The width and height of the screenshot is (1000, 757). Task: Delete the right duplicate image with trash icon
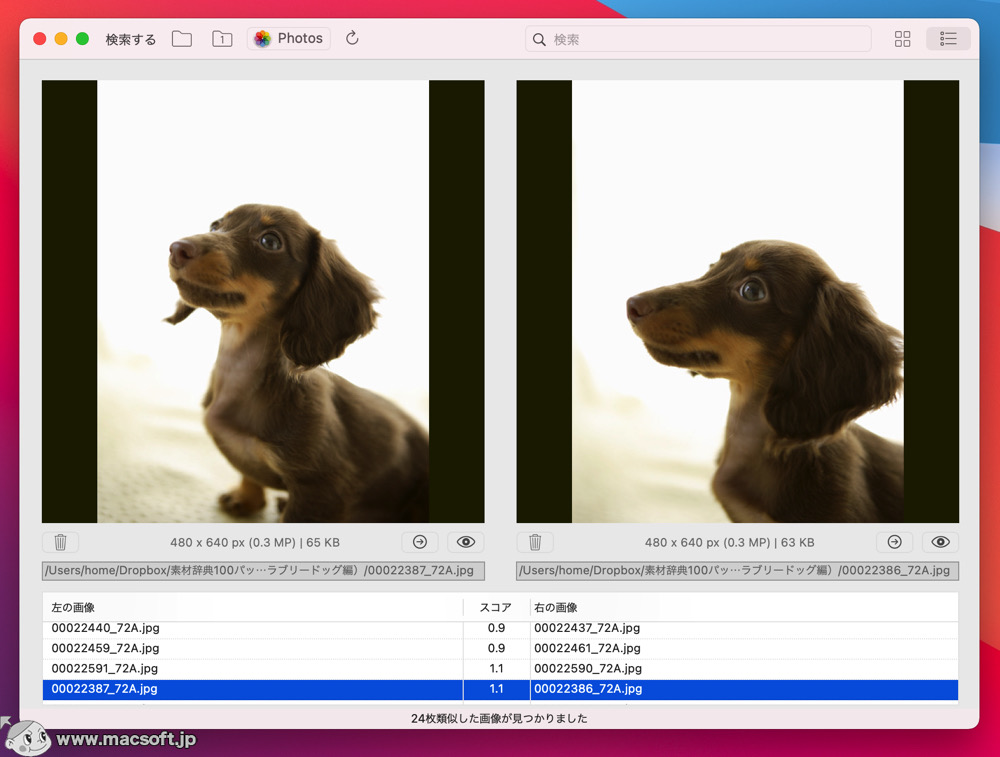[535, 541]
